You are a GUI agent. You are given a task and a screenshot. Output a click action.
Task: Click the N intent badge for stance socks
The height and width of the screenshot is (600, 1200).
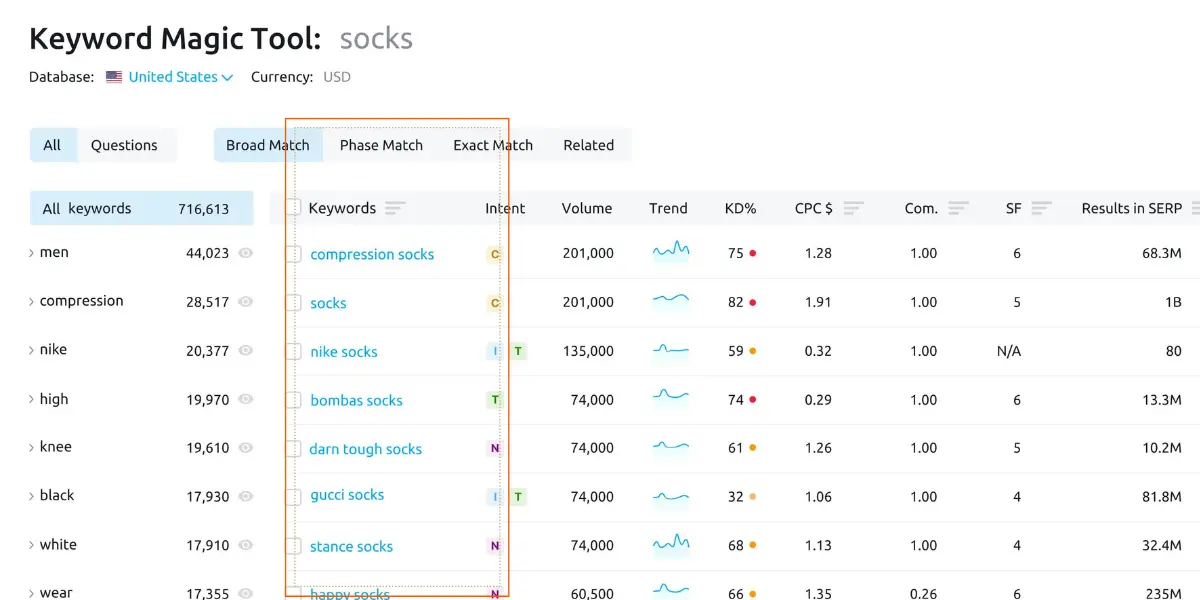[494, 546]
